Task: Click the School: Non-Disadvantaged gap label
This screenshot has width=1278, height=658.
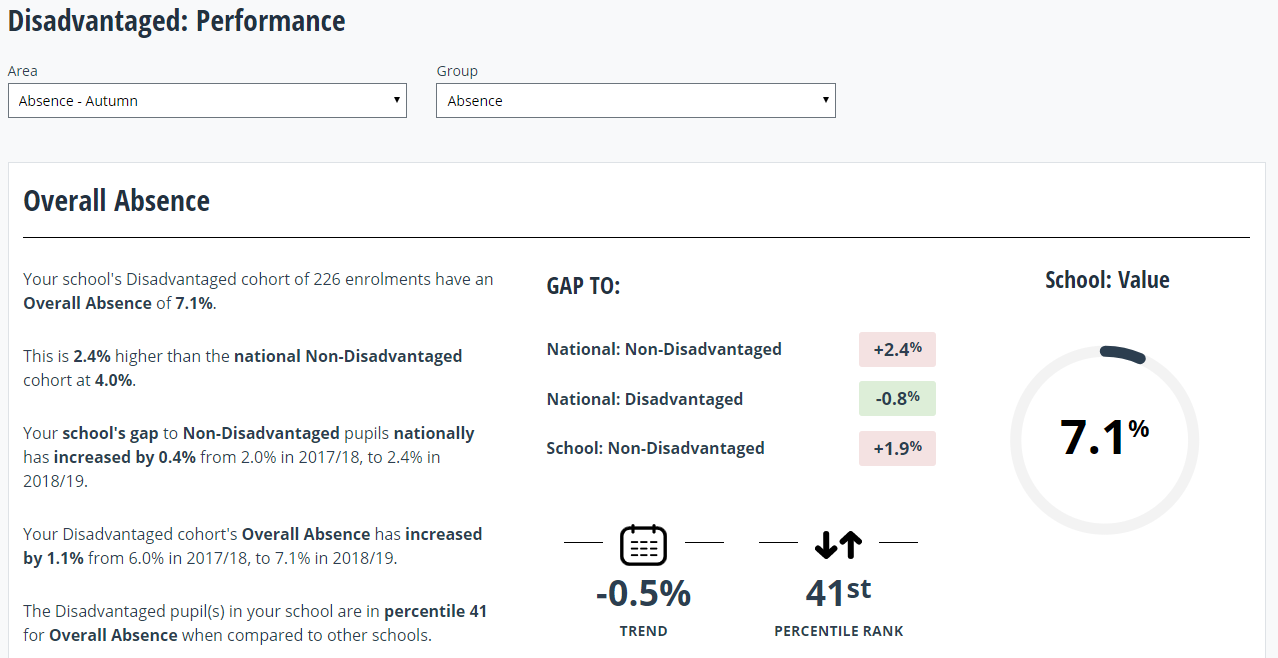Action: [655, 448]
